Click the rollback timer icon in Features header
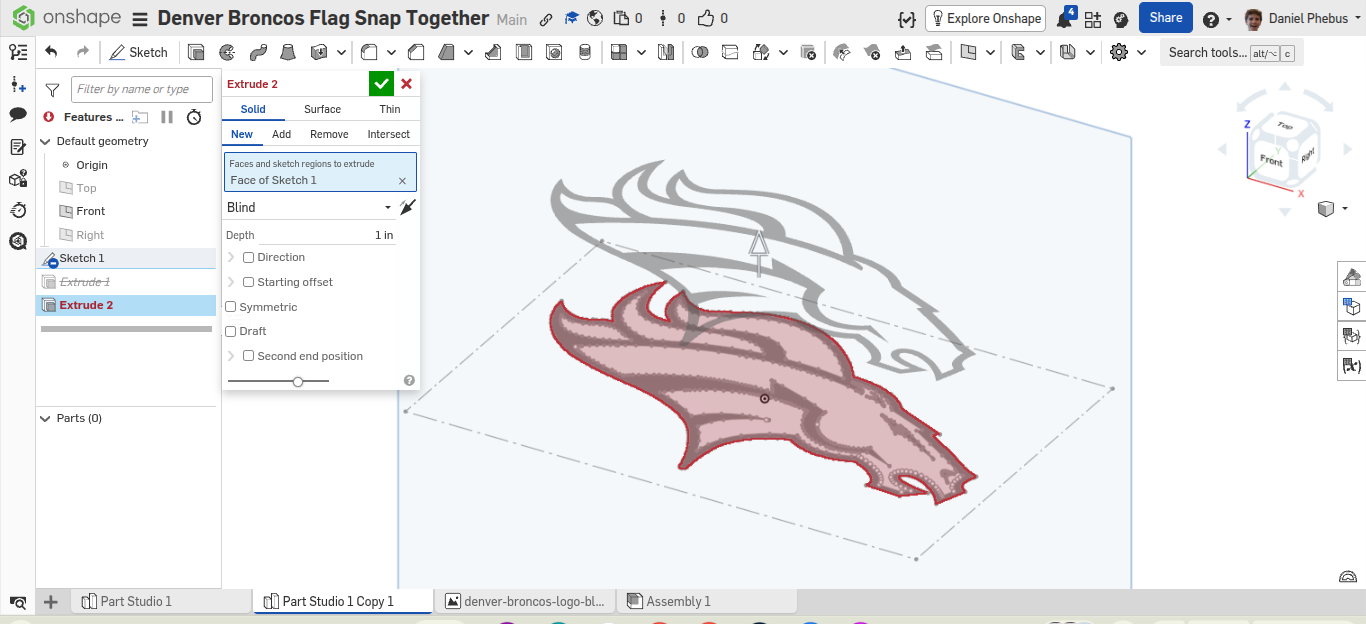This screenshot has height=624, width=1366. (x=194, y=117)
